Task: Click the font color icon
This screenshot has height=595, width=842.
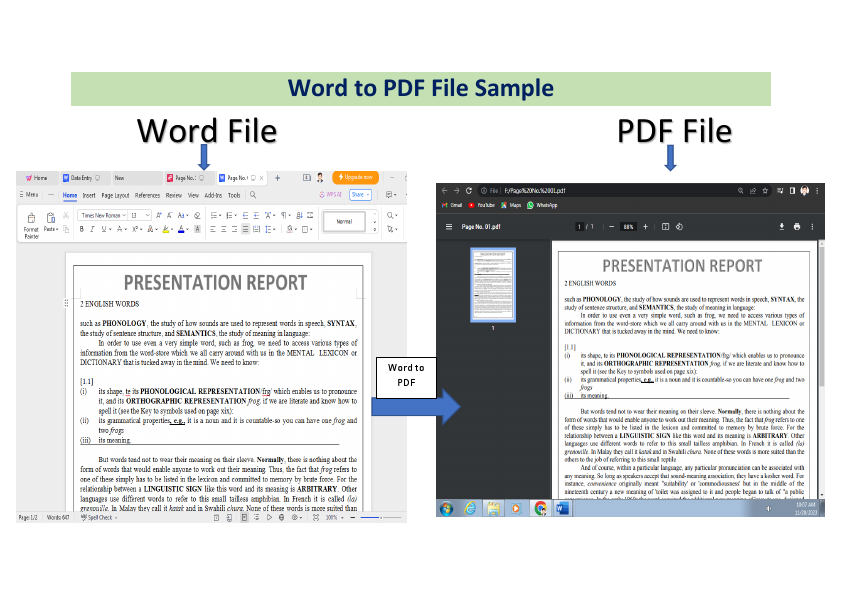Action: [x=180, y=229]
